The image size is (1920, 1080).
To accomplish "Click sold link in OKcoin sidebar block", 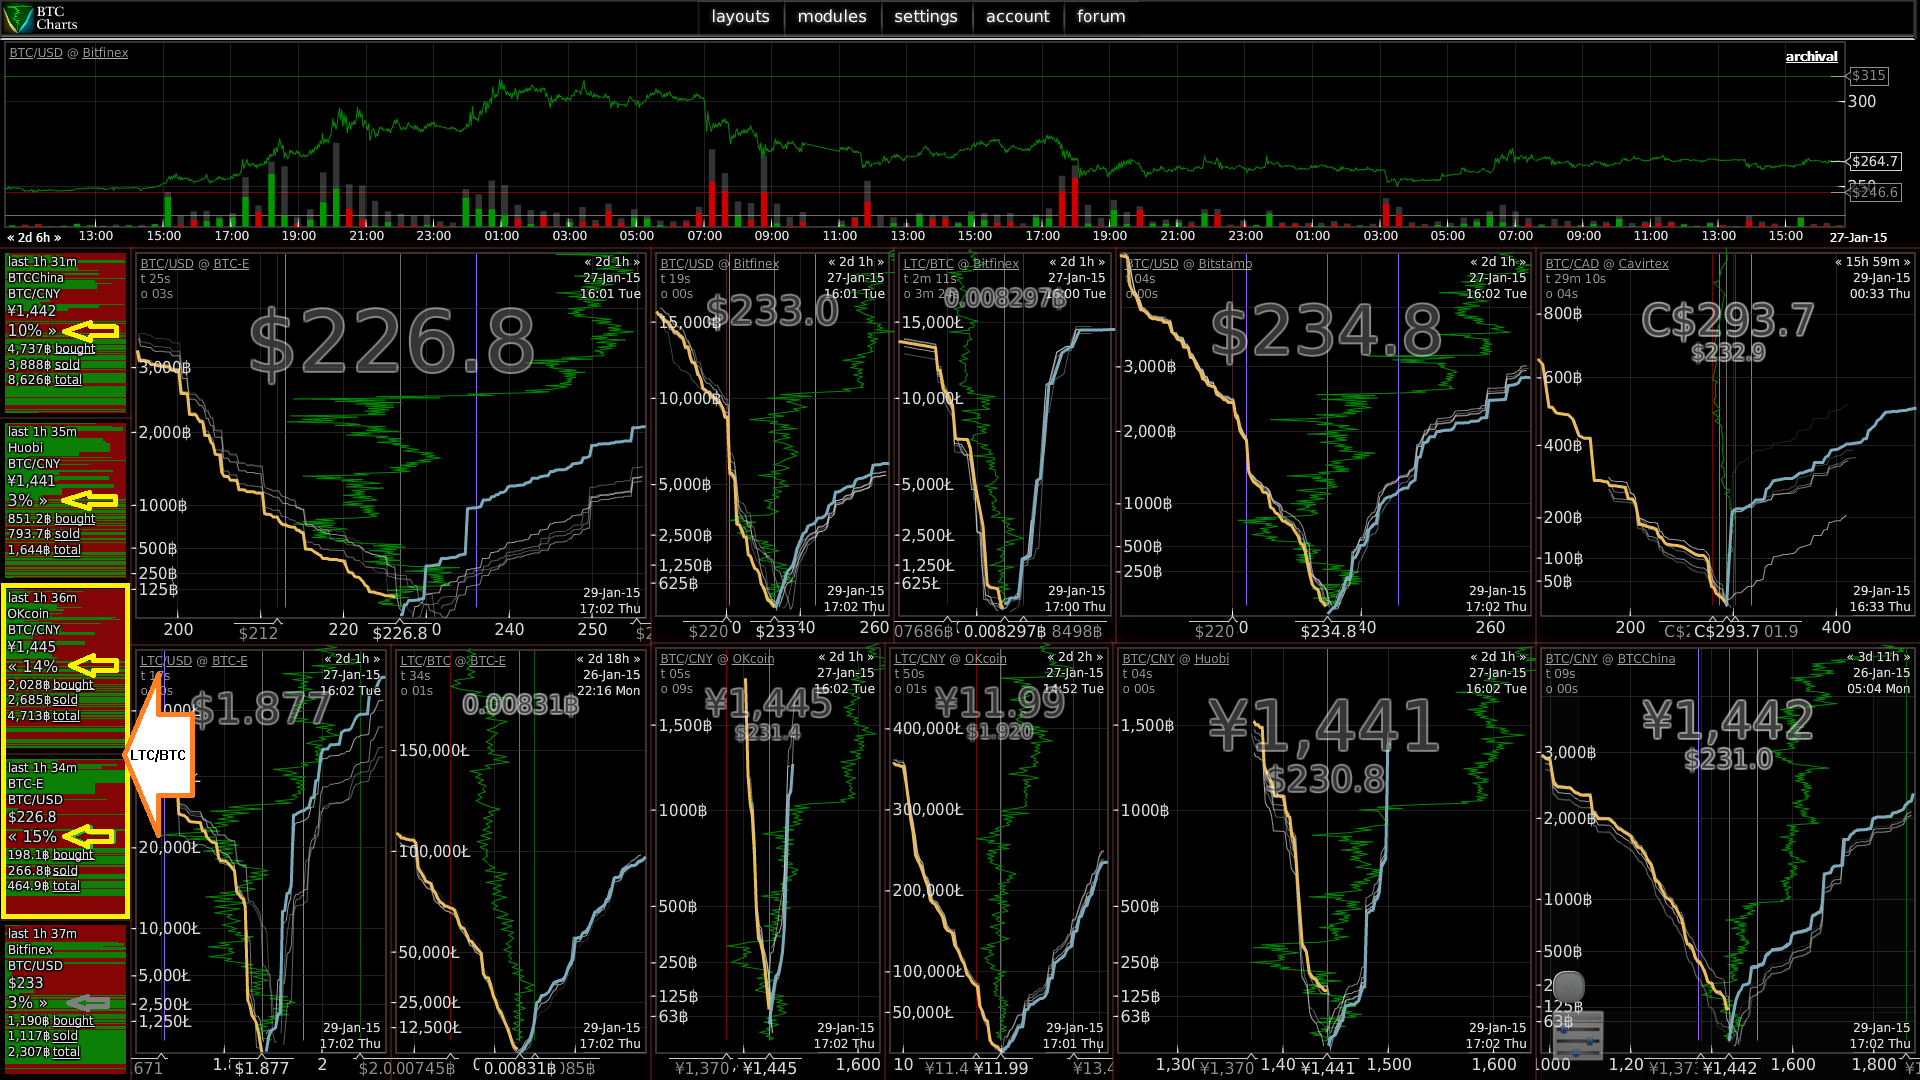I will (x=65, y=700).
